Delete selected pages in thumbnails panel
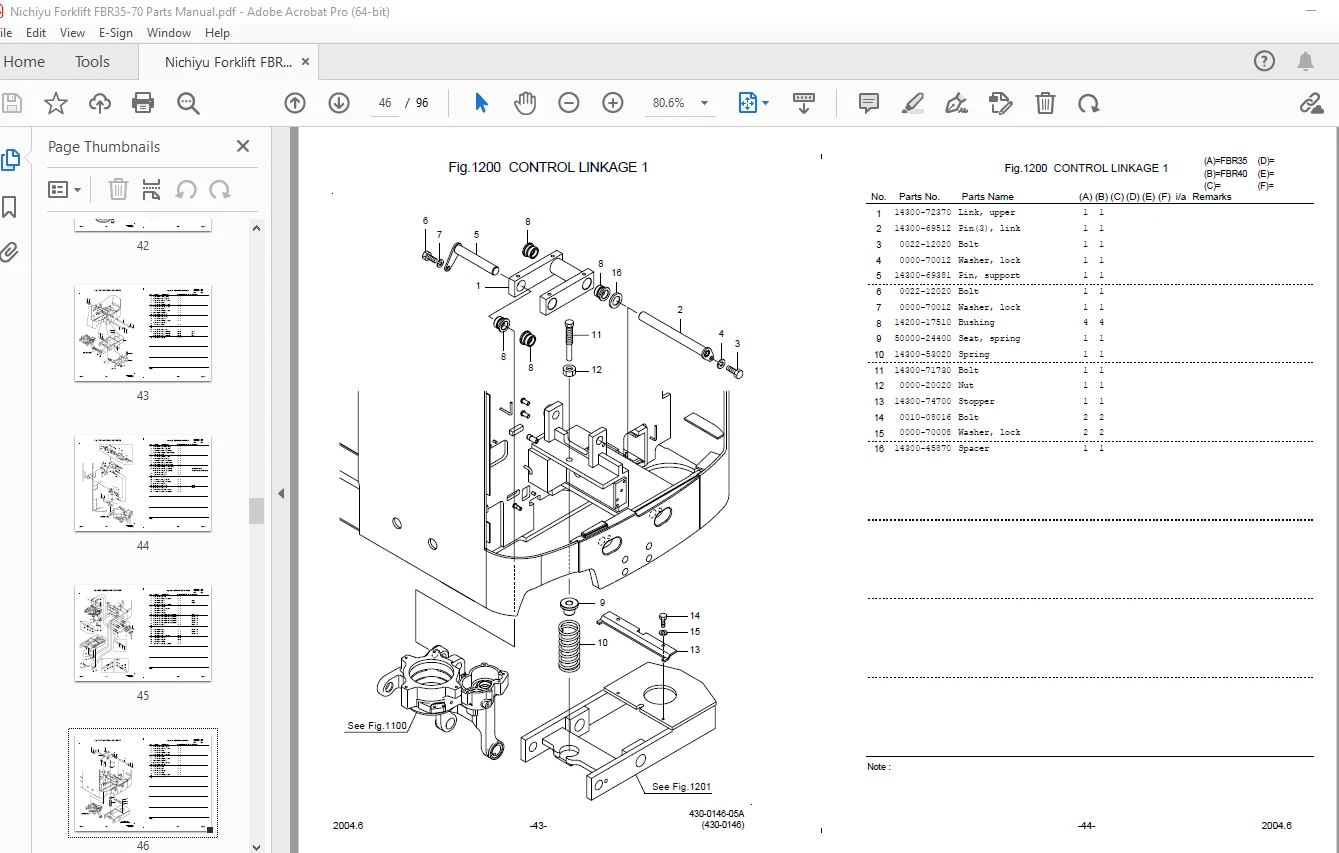Viewport: 1339px width, 853px height. coord(118,189)
